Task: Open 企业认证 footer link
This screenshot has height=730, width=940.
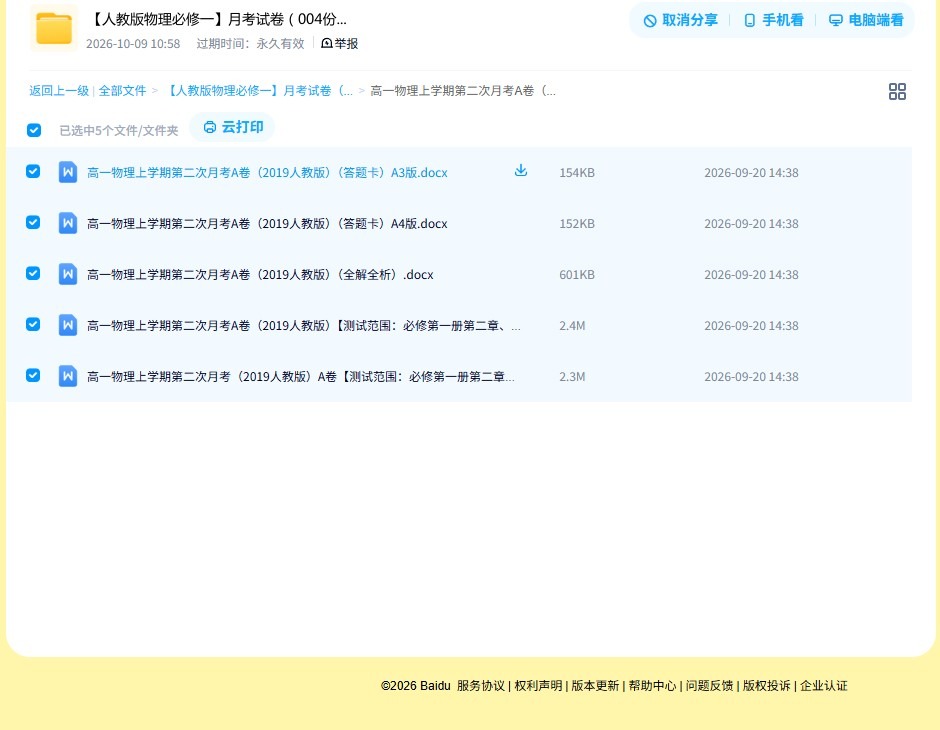Action: tap(824, 686)
